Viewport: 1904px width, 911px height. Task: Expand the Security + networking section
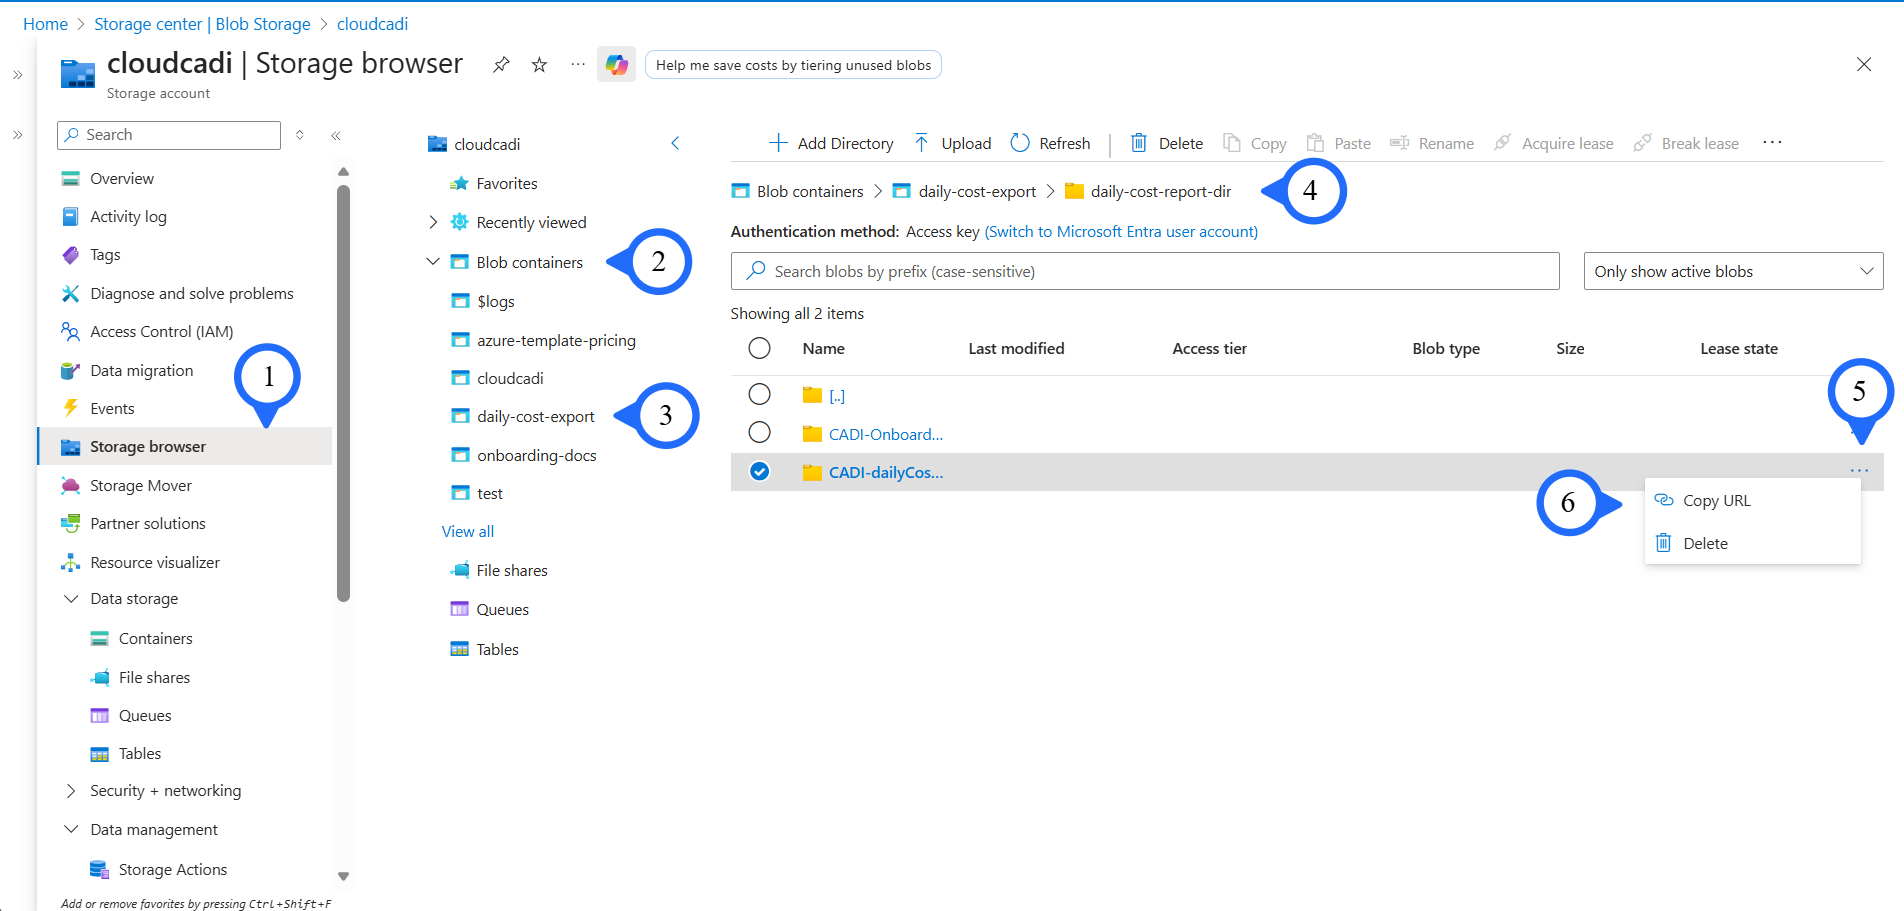point(71,791)
